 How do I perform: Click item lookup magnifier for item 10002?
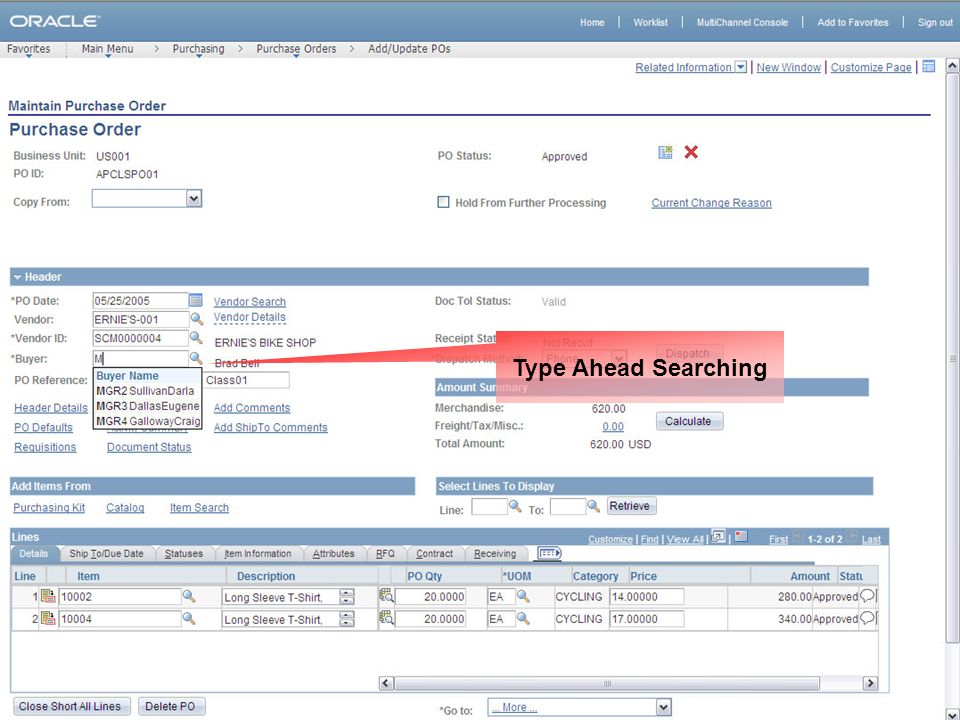(x=189, y=596)
